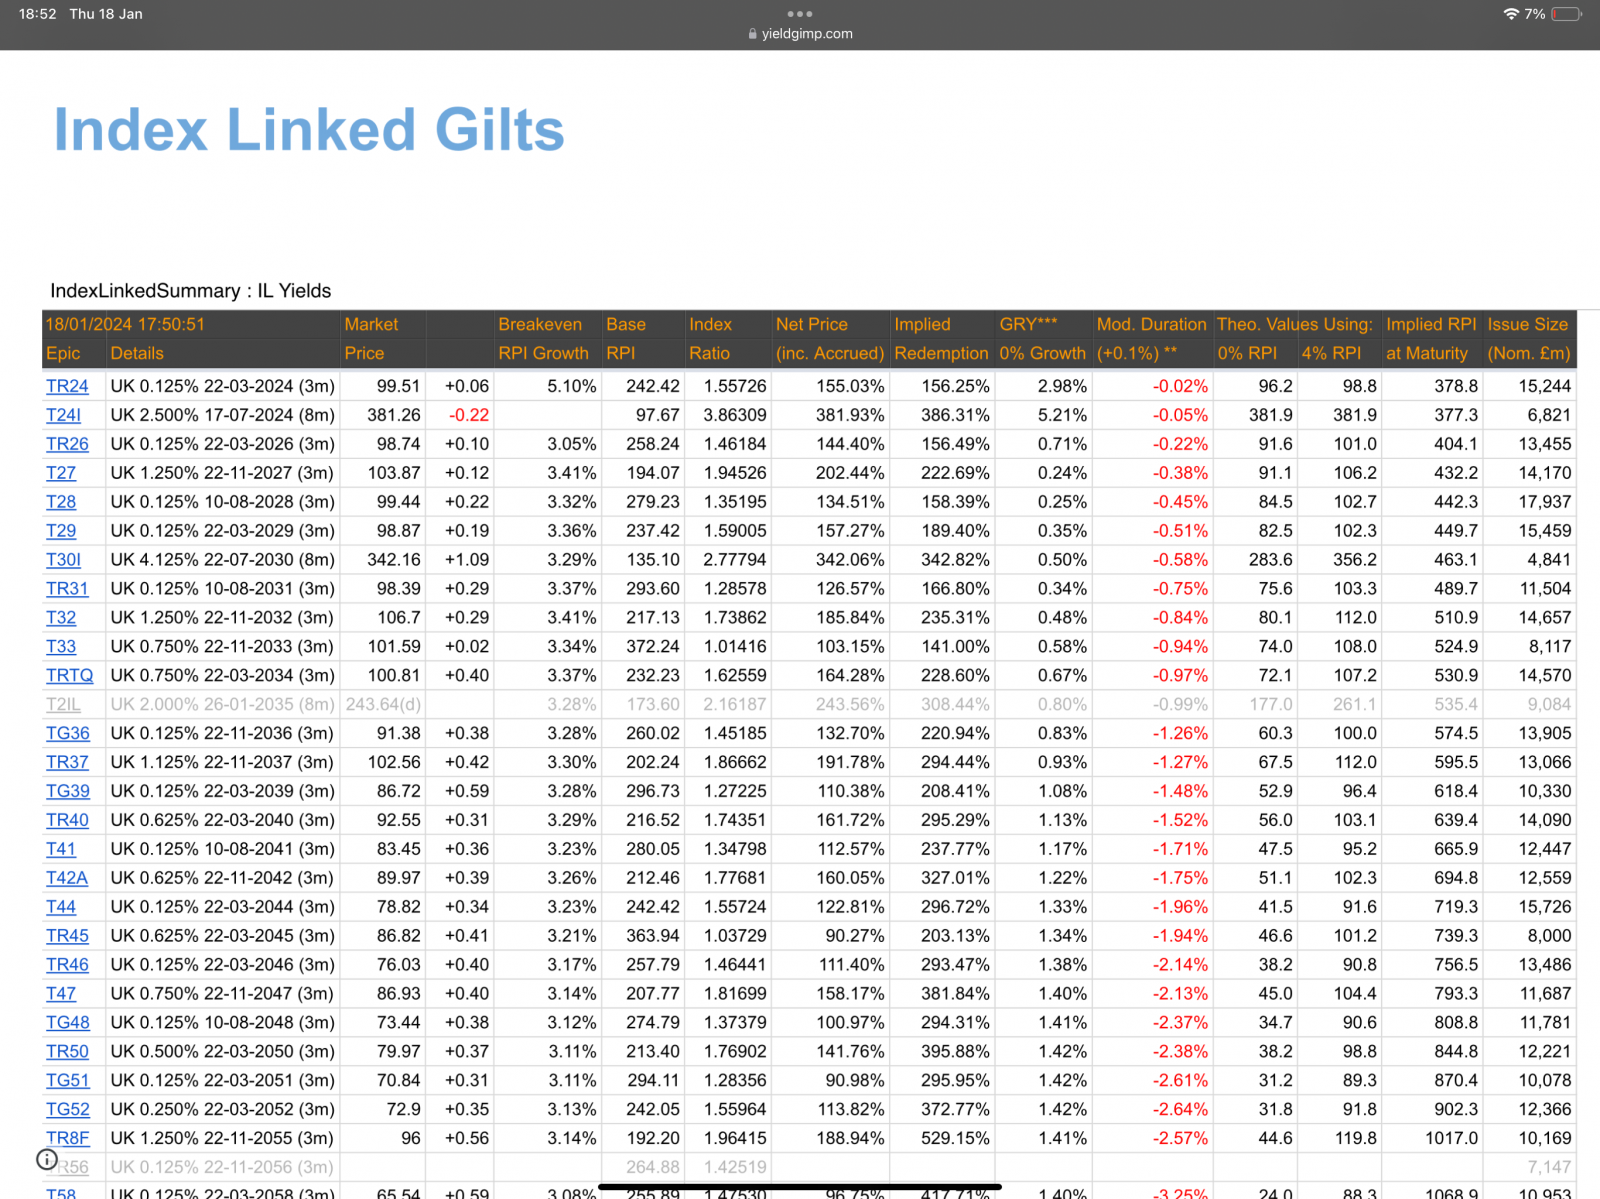Open the TR31 gilt link
This screenshot has height=1199, width=1600.
tap(67, 589)
